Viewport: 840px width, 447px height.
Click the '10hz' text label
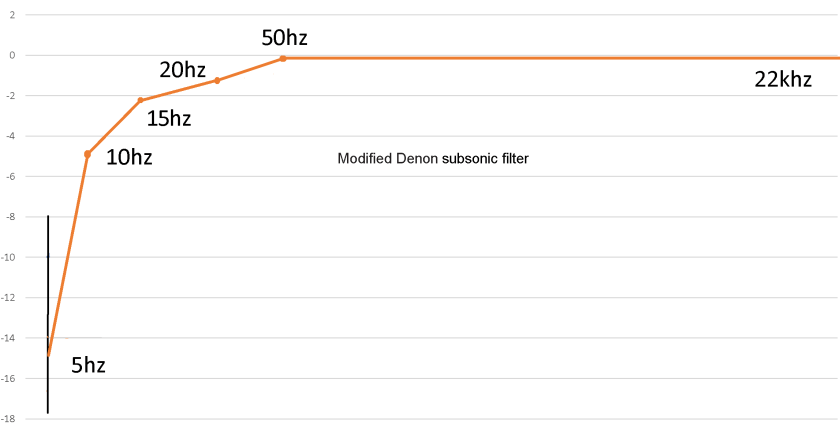(128, 157)
